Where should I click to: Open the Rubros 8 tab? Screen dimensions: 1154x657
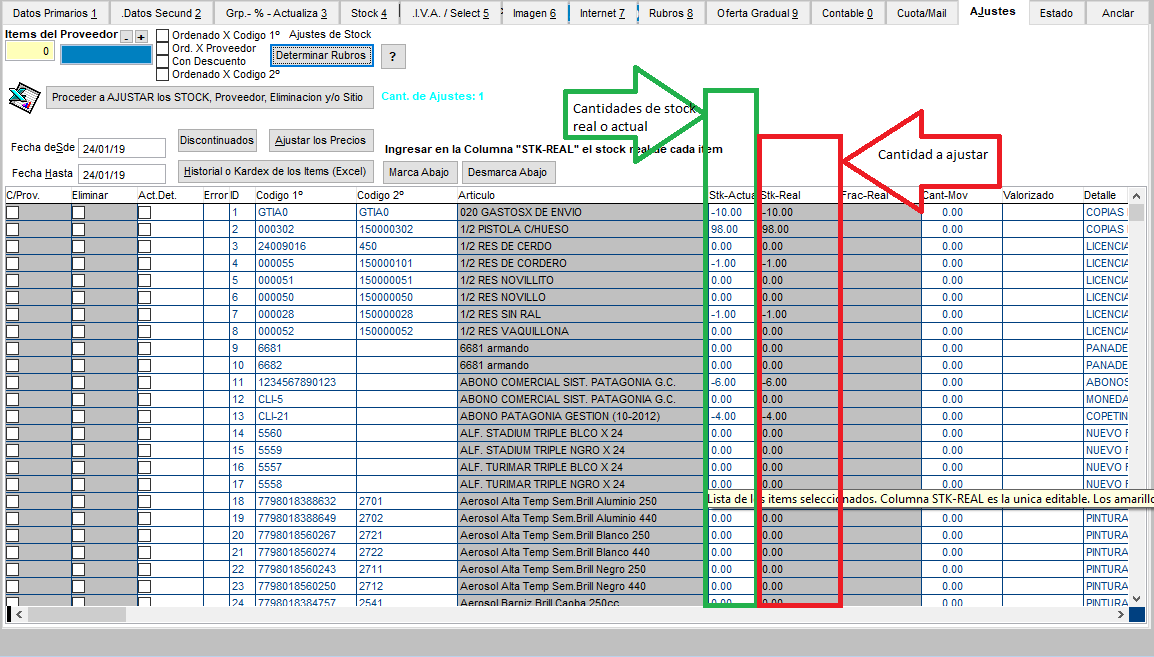(x=671, y=13)
